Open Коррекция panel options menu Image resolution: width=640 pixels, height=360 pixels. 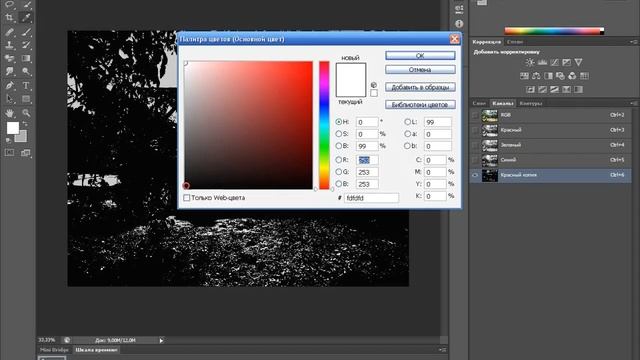633,42
